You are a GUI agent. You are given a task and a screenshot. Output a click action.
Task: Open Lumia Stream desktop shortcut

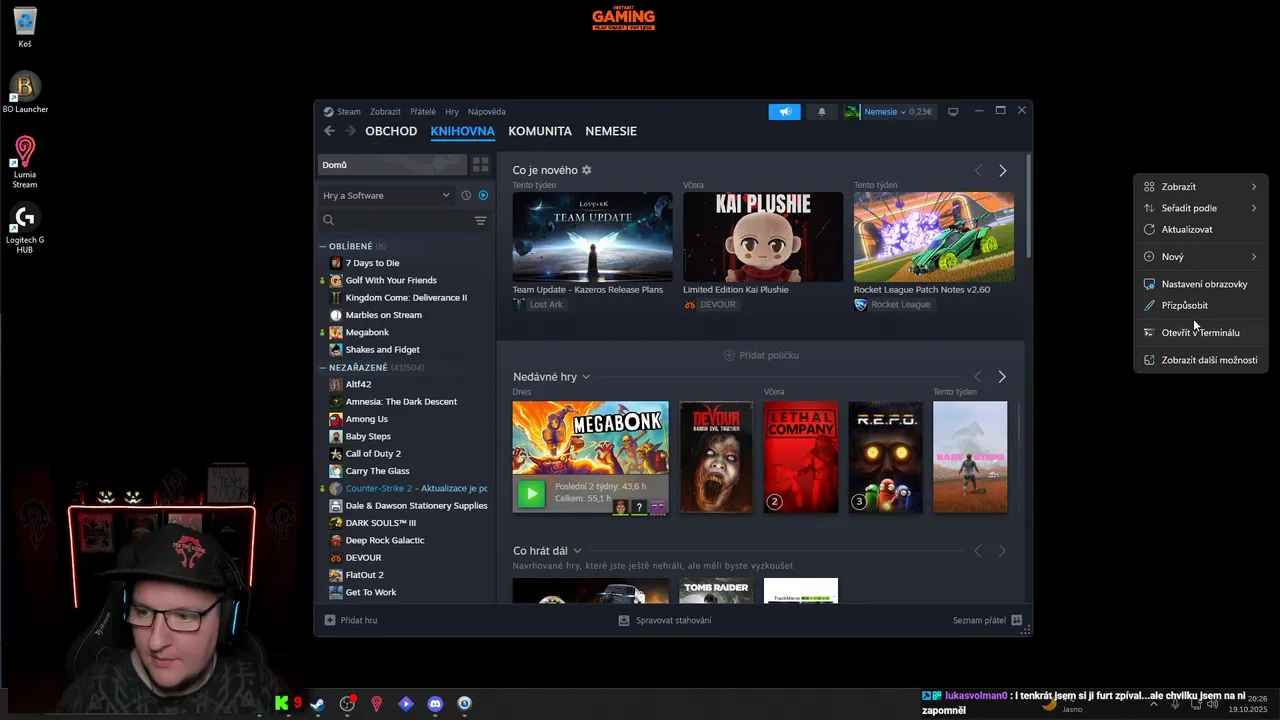(25, 163)
